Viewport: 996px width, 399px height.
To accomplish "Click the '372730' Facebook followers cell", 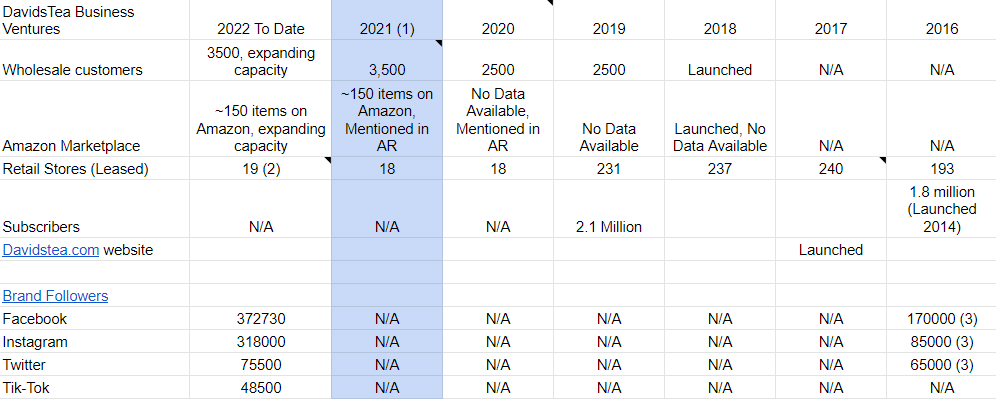I will point(260,318).
